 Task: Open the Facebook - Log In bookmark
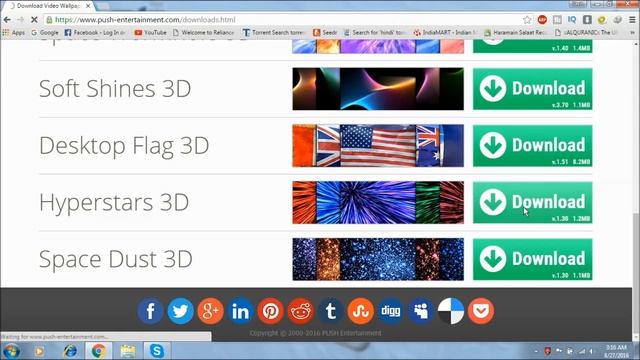[96, 32]
